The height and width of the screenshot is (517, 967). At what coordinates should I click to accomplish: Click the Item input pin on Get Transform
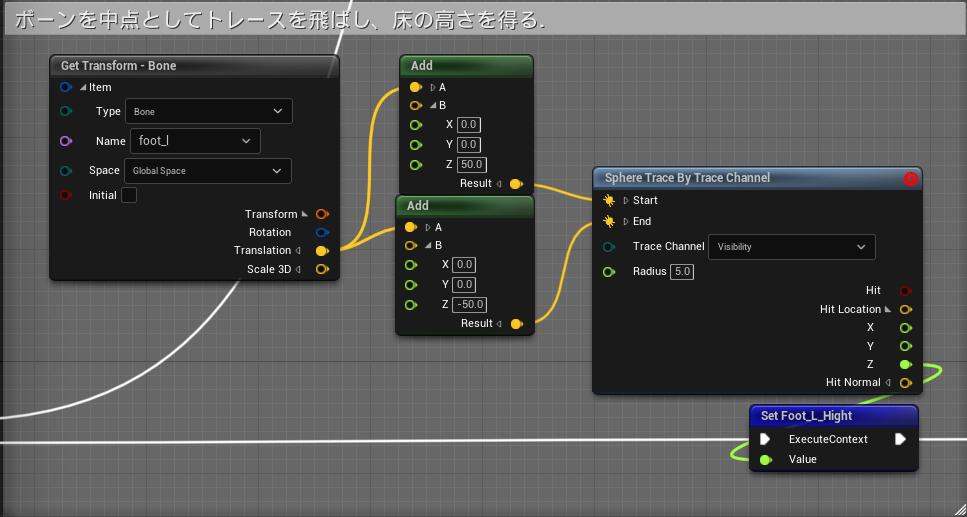point(65,87)
